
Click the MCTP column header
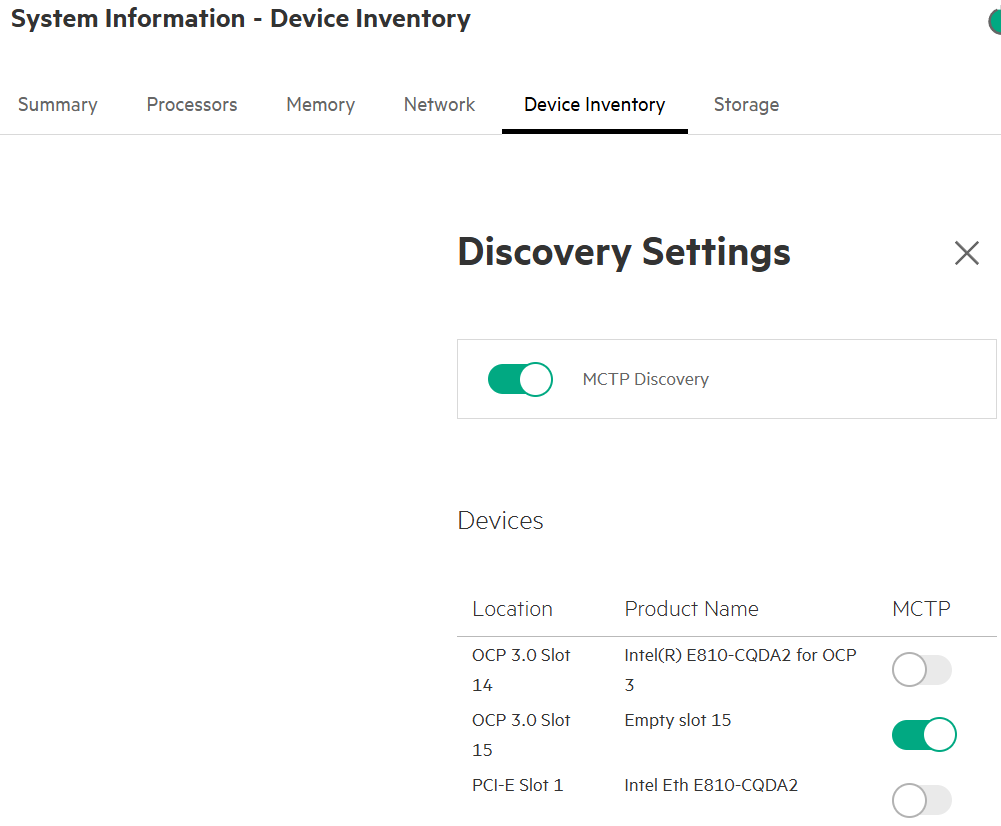pos(920,608)
